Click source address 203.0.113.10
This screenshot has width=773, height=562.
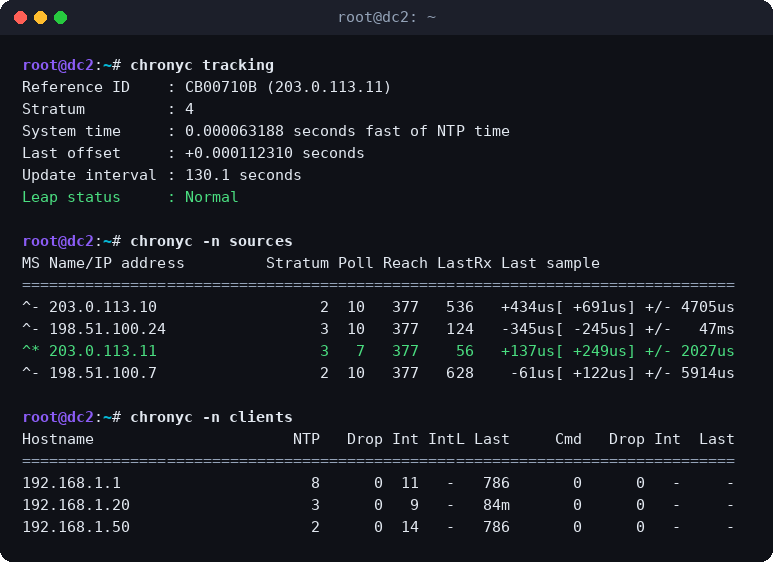pyautogui.click(x=103, y=307)
